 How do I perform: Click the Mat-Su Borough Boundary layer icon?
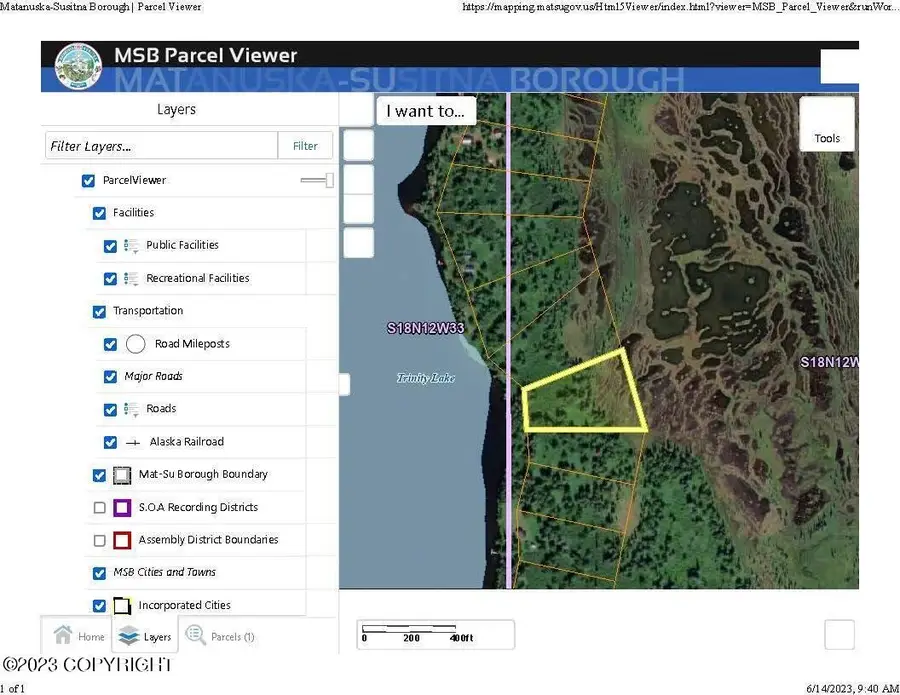[x=122, y=474]
